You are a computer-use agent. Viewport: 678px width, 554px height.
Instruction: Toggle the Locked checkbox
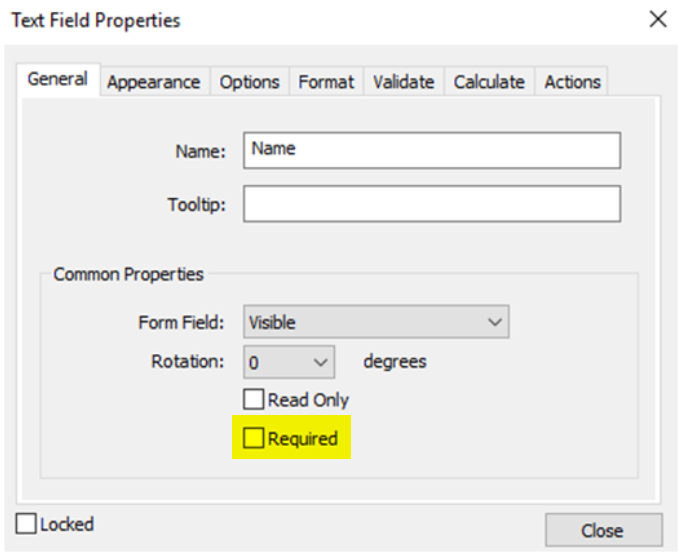[26, 524]
